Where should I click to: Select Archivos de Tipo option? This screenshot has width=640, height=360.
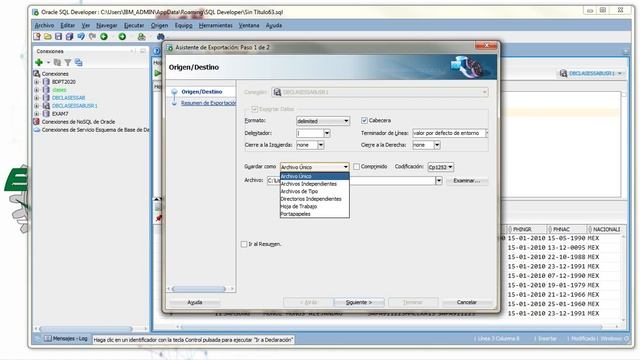[x=314, y=191]
